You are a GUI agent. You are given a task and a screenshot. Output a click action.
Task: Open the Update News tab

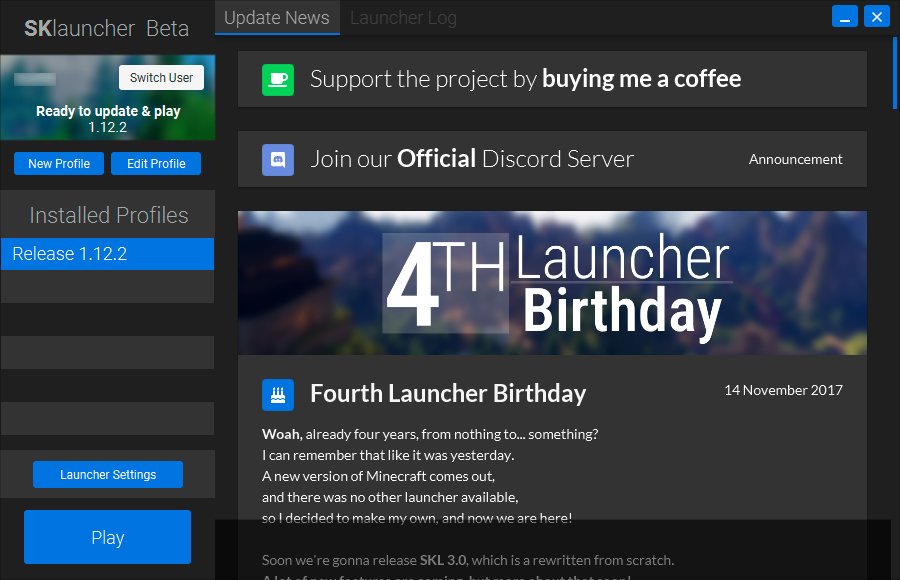[x=277, y=18]
